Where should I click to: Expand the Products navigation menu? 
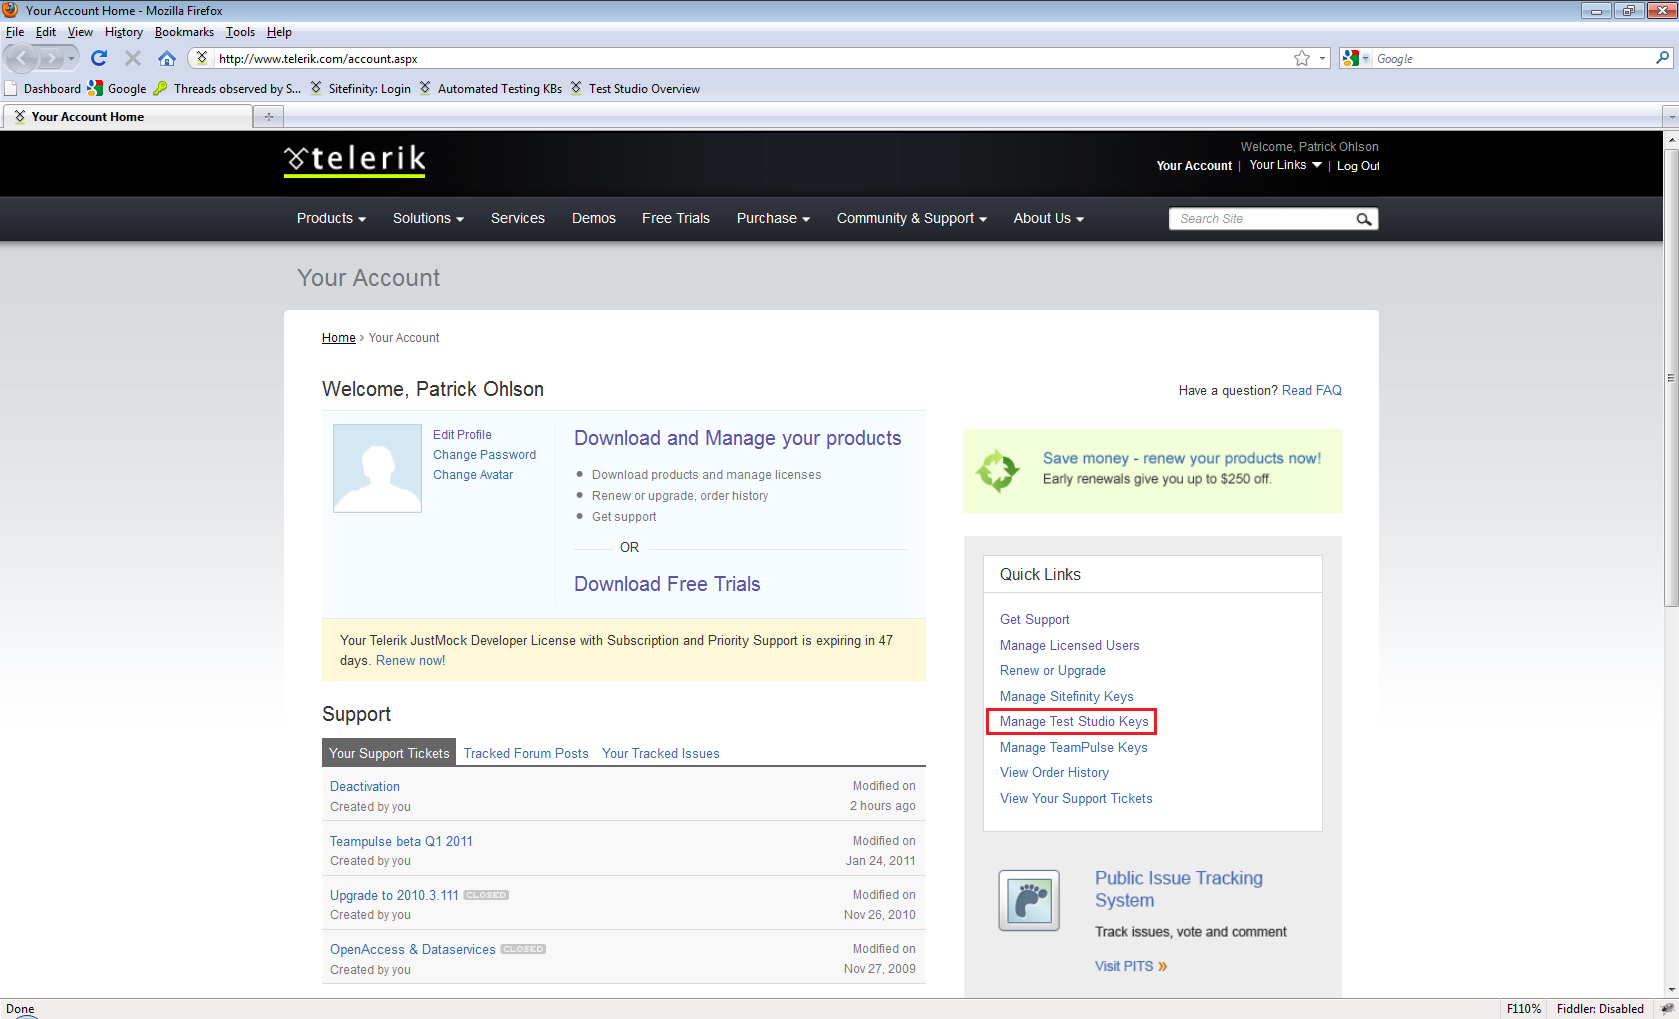point(331,218)
